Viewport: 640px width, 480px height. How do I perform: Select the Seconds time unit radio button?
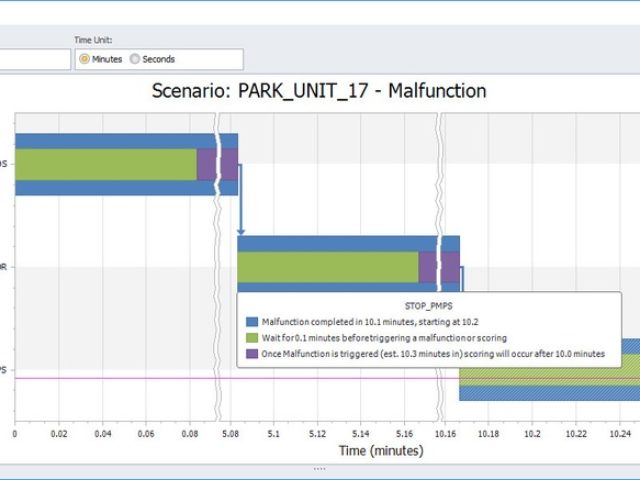(135, 59)
